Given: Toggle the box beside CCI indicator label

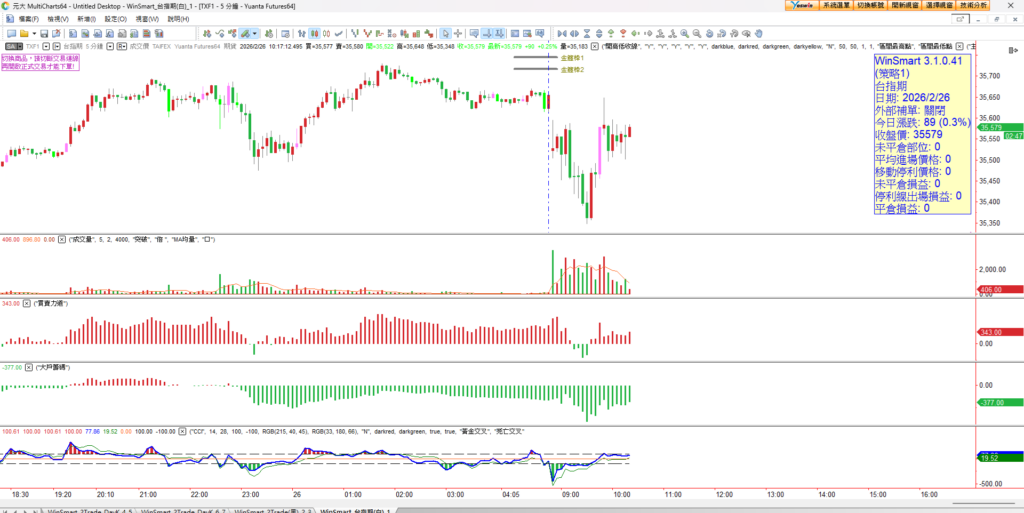Looking at the screenshot, I should tap(184, 431).
